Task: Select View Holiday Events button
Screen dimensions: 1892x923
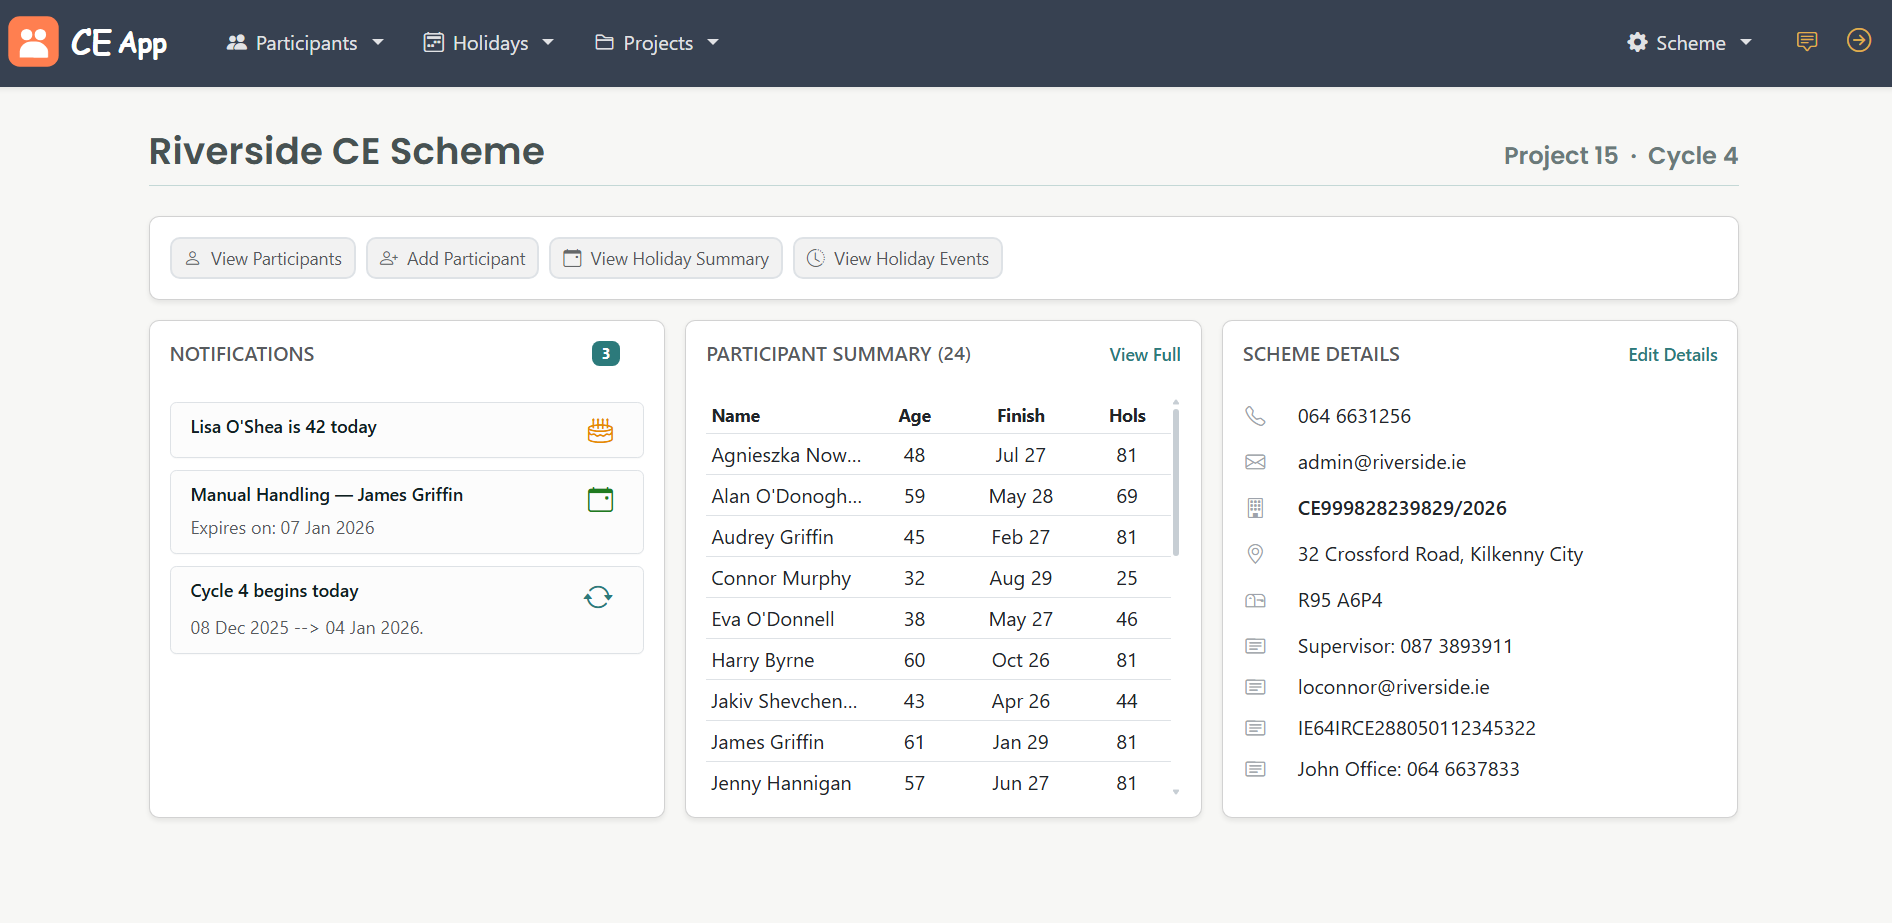Action: [897, 259]
